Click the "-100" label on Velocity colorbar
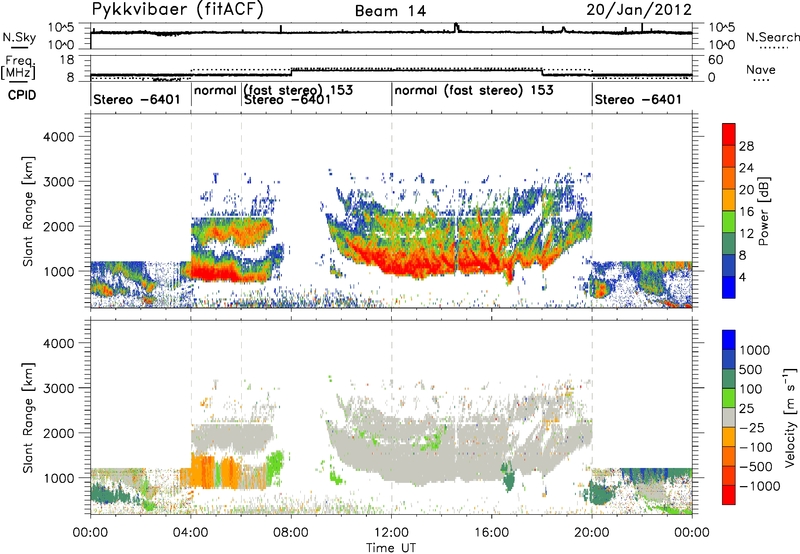800x554 pixels. (x=755, y=447)
